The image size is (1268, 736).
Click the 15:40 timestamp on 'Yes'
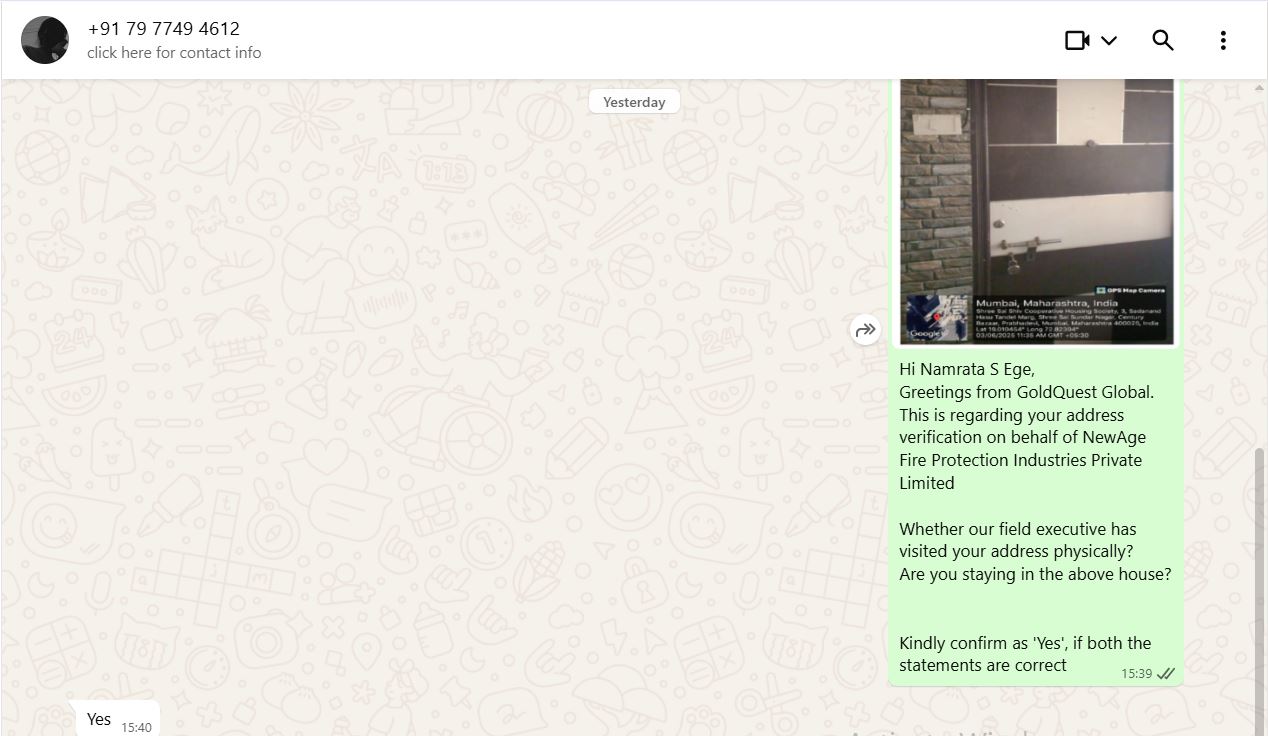(x=136, y=727)
